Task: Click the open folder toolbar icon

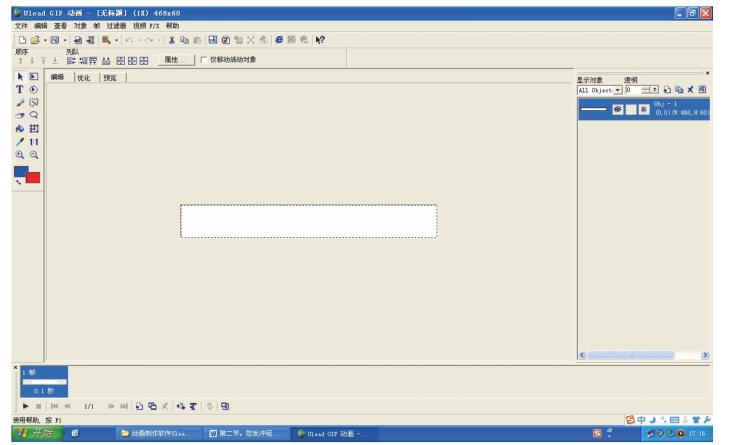Action: click(x=34, y=40)
